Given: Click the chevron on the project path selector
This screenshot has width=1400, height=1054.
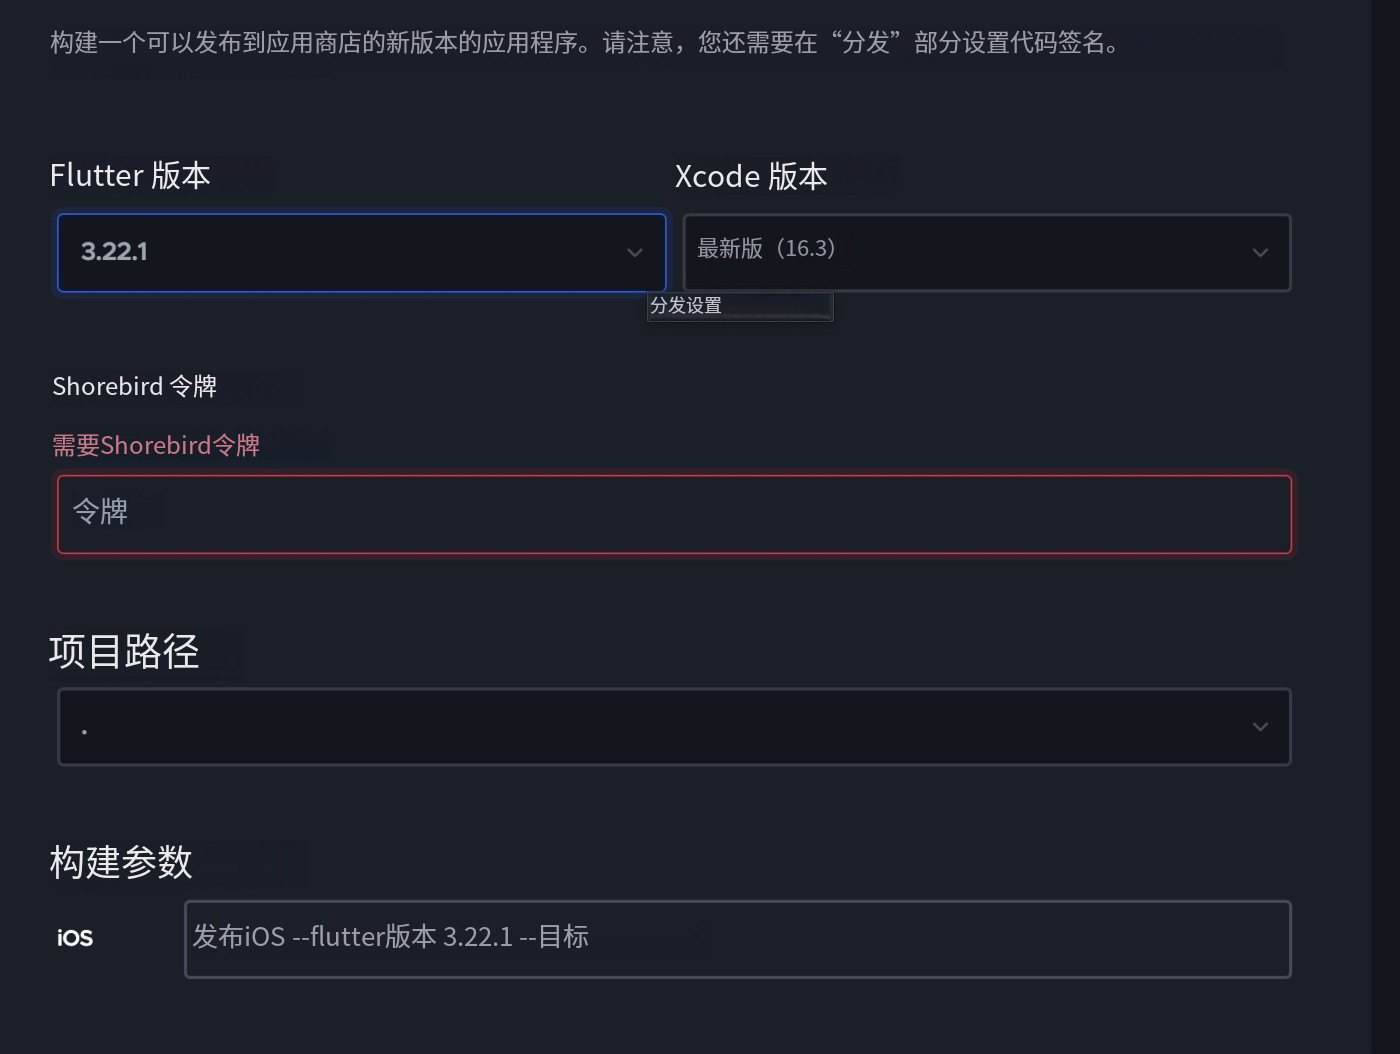Looking at the screenshot, I should pyautogui.click(x=1259, y=727).
